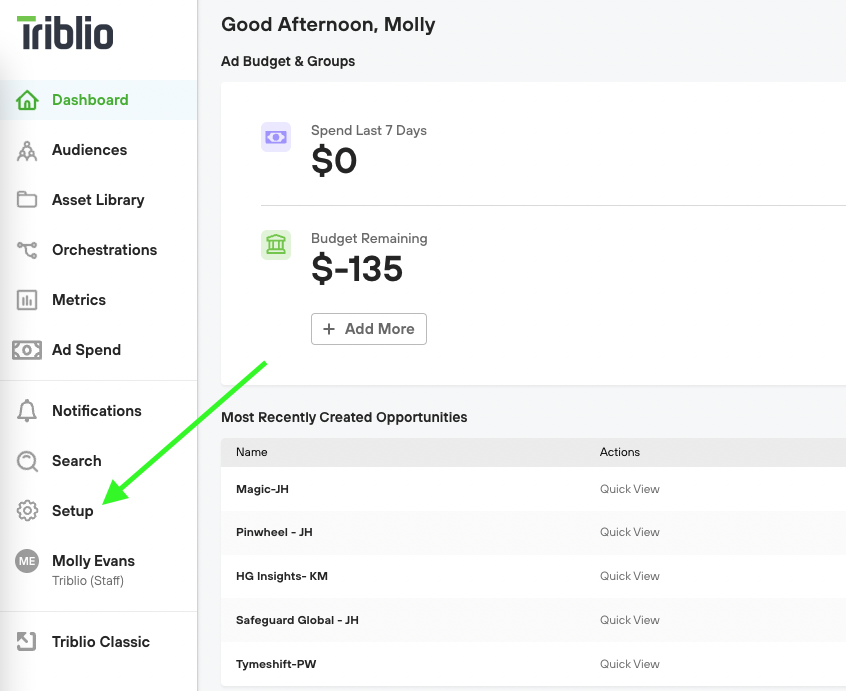This screenshot has height=691, width=846.
Task: Click the Spend Last 7 Days card icon
Action: (276, 137)
